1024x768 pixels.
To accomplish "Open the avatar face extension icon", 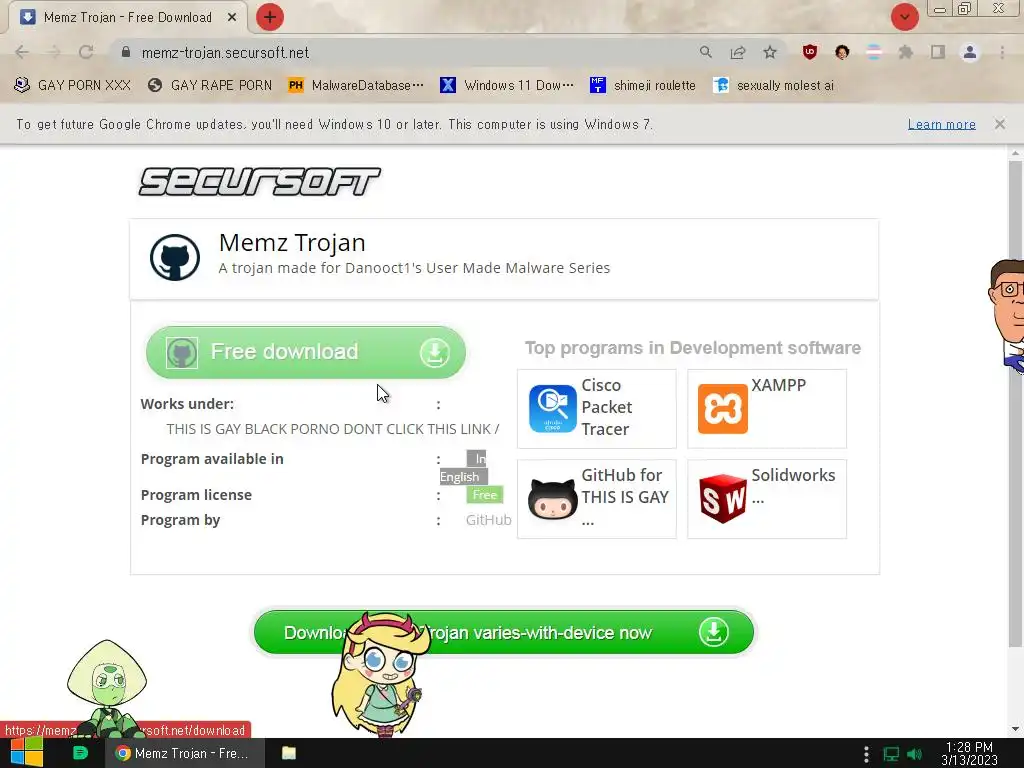I will tap(842, 52).
